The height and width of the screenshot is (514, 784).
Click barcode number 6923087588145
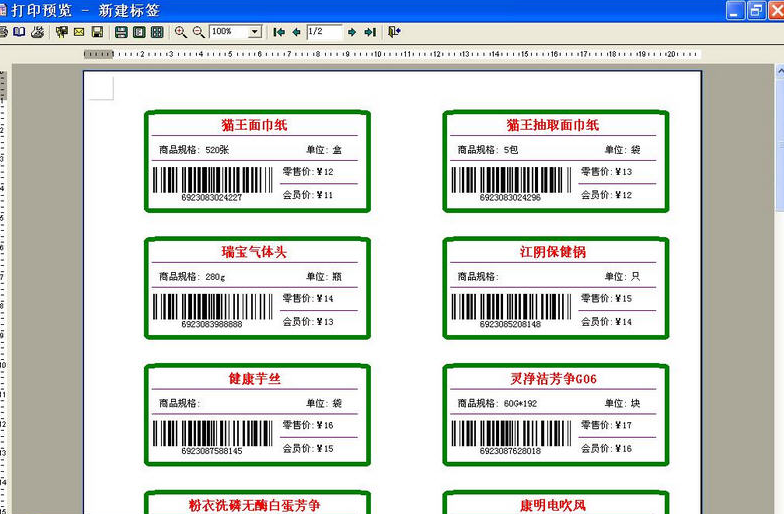(212, 450)
